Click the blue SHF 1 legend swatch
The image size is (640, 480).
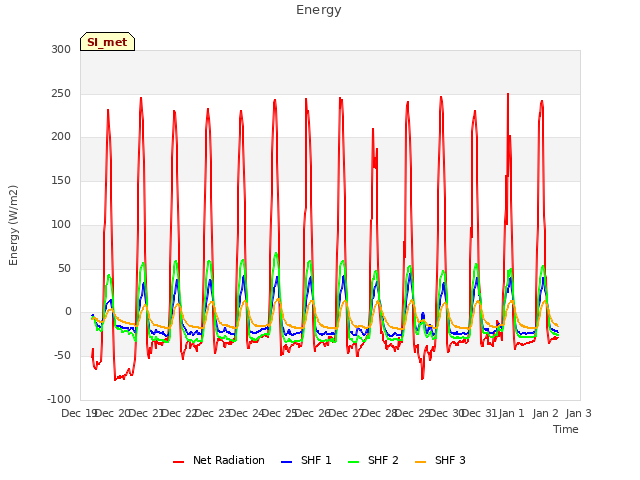tap(287, 462)
